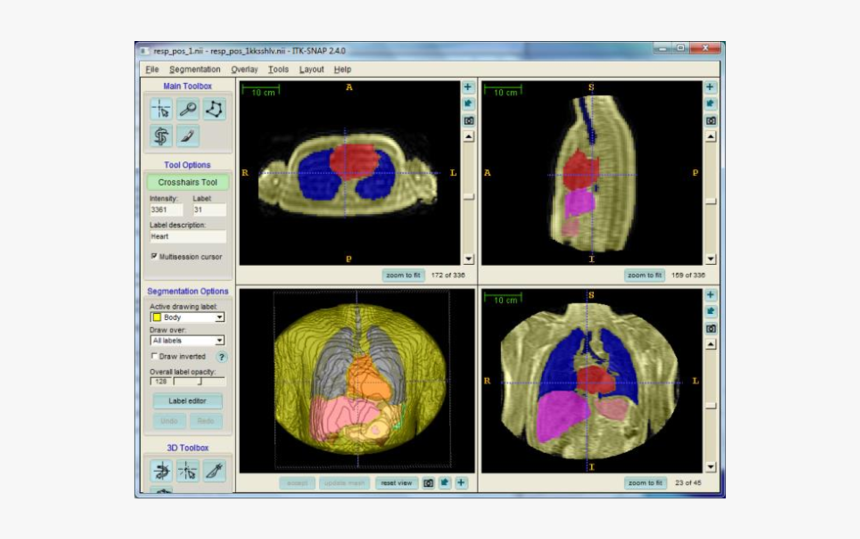Click the Draw inverted help question mark
The width and height of the screenshot is (860, 539).
[222, 357]
